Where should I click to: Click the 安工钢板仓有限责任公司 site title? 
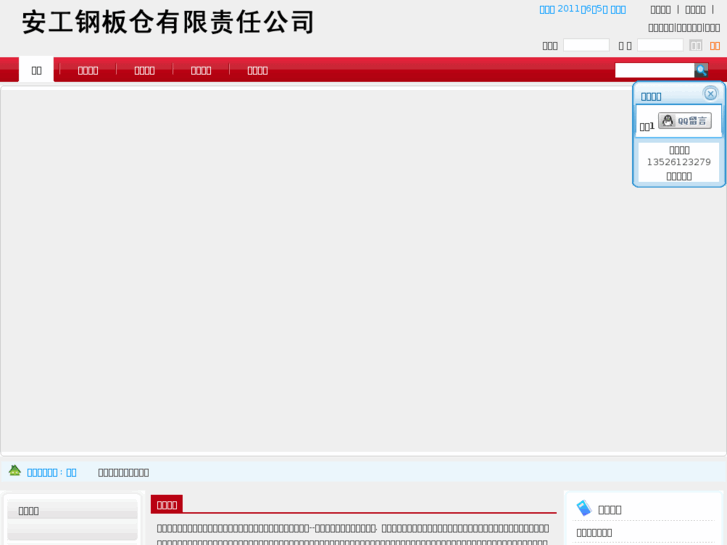[168, 22]
